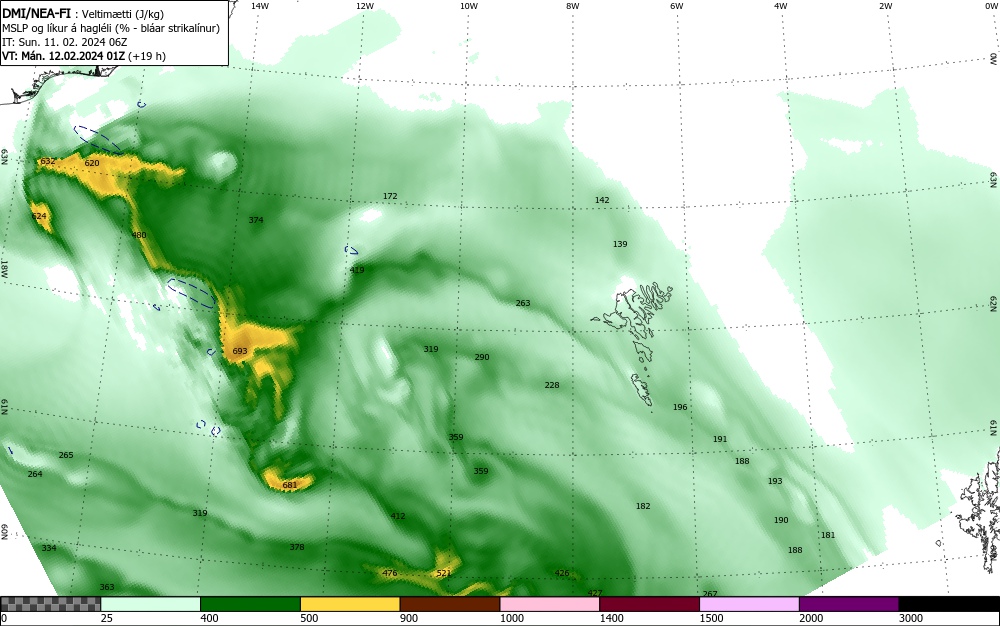
Task: Click the 2W longitude label
Action: [x=885, y=6]
